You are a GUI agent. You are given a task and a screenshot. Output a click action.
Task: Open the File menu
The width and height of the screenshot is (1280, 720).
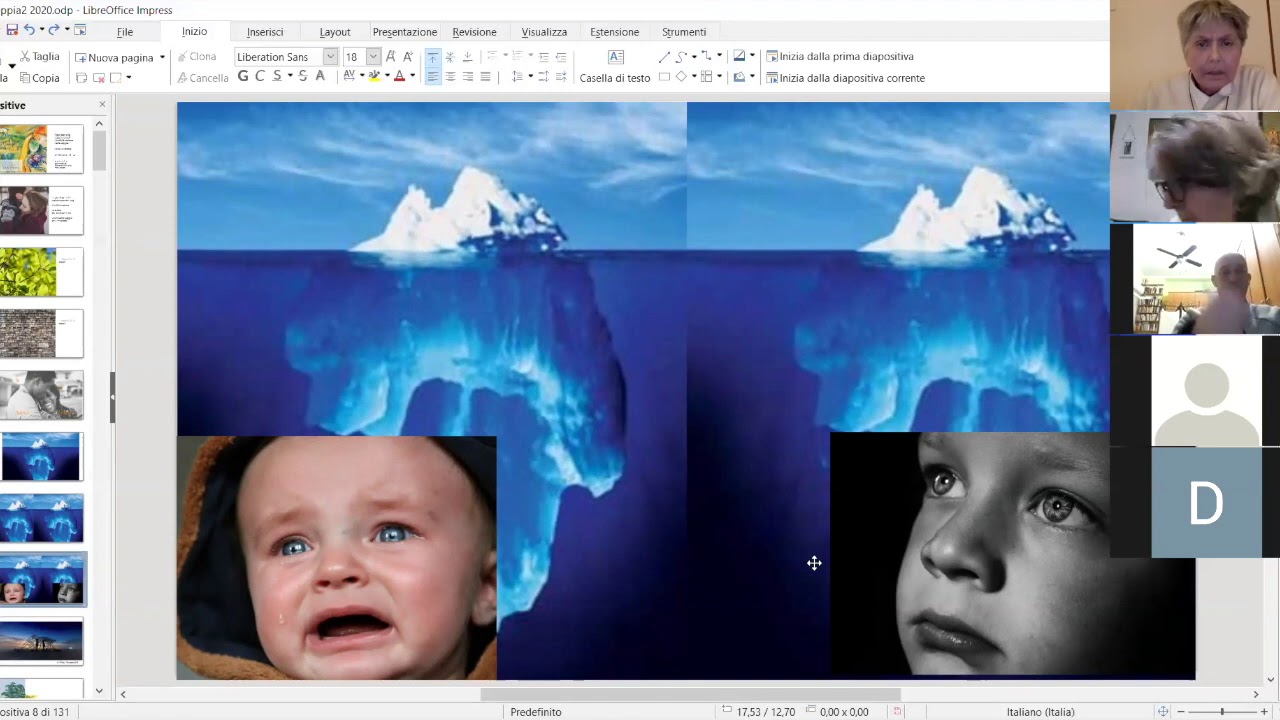point(125,32)
